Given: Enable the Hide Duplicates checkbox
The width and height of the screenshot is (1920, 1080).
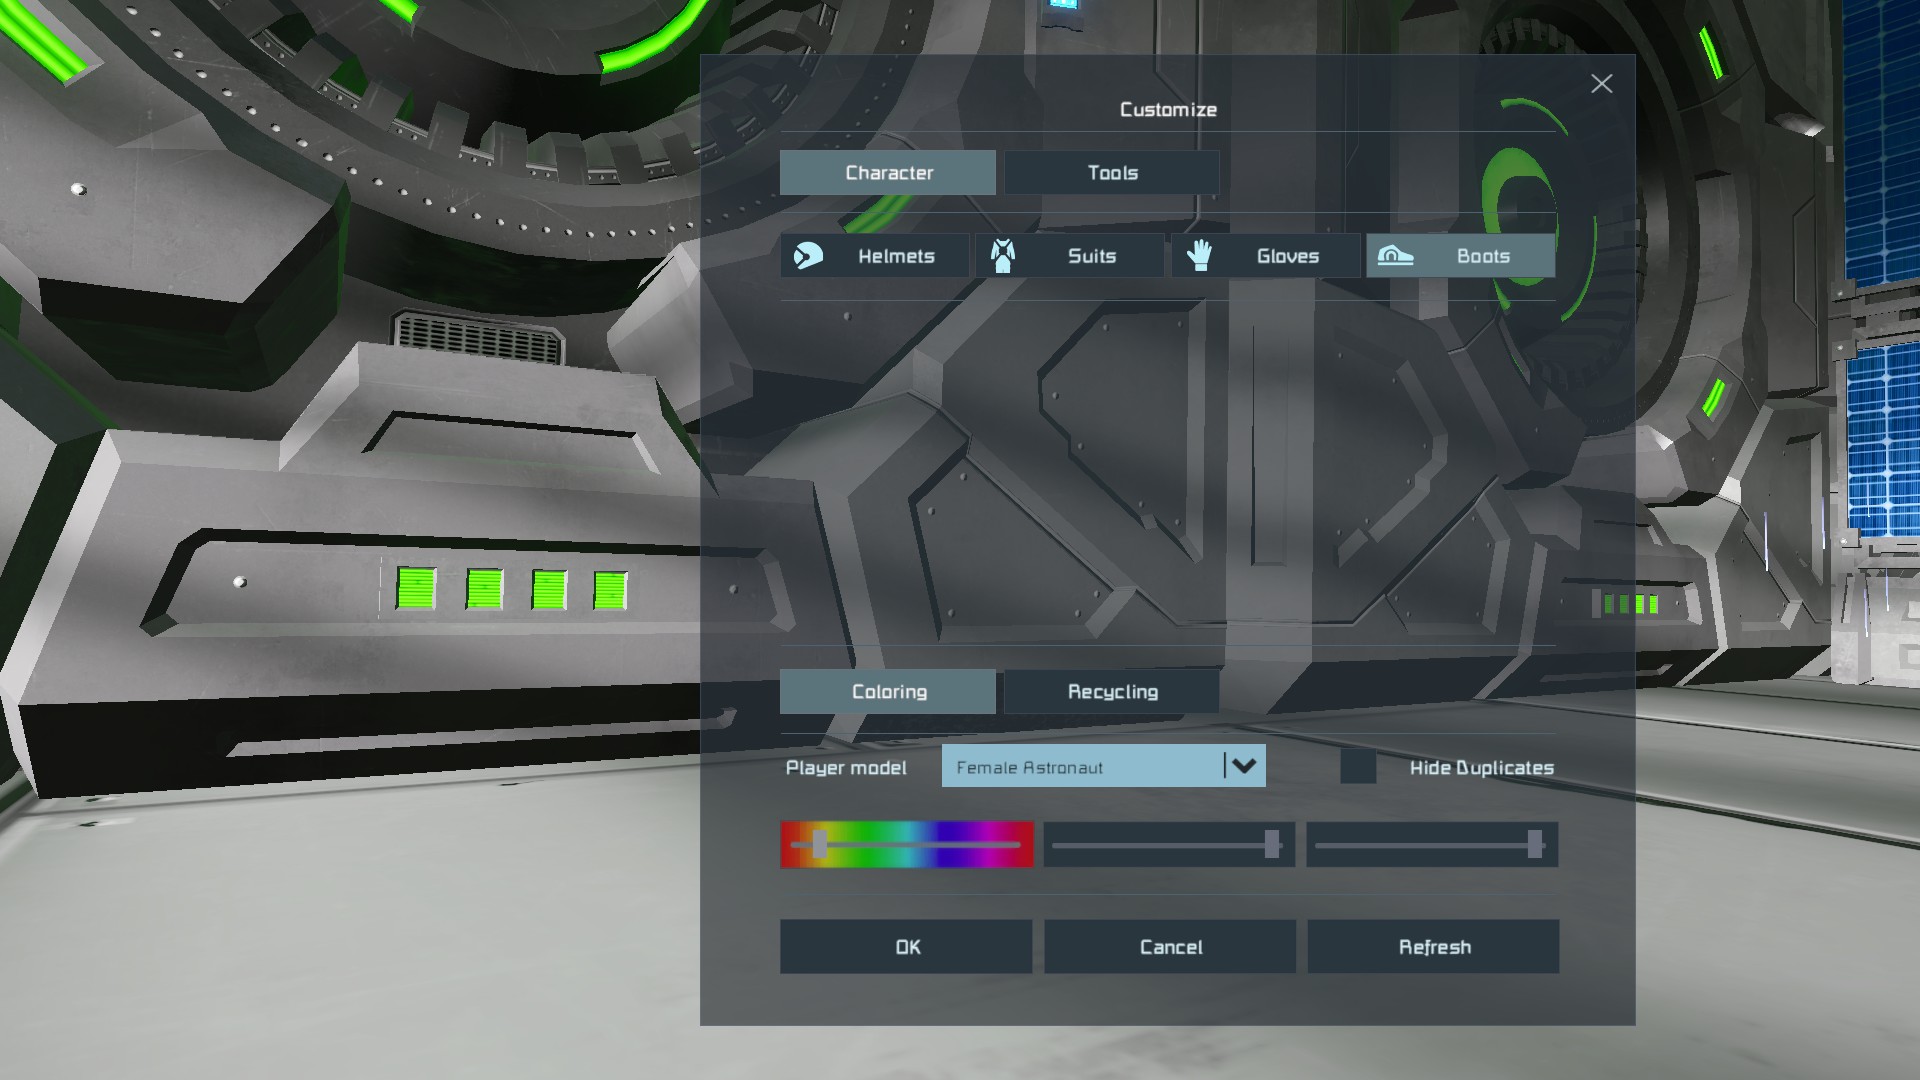Looking at the screenshot, I should pyautogui.click(x=1358, y=767).
